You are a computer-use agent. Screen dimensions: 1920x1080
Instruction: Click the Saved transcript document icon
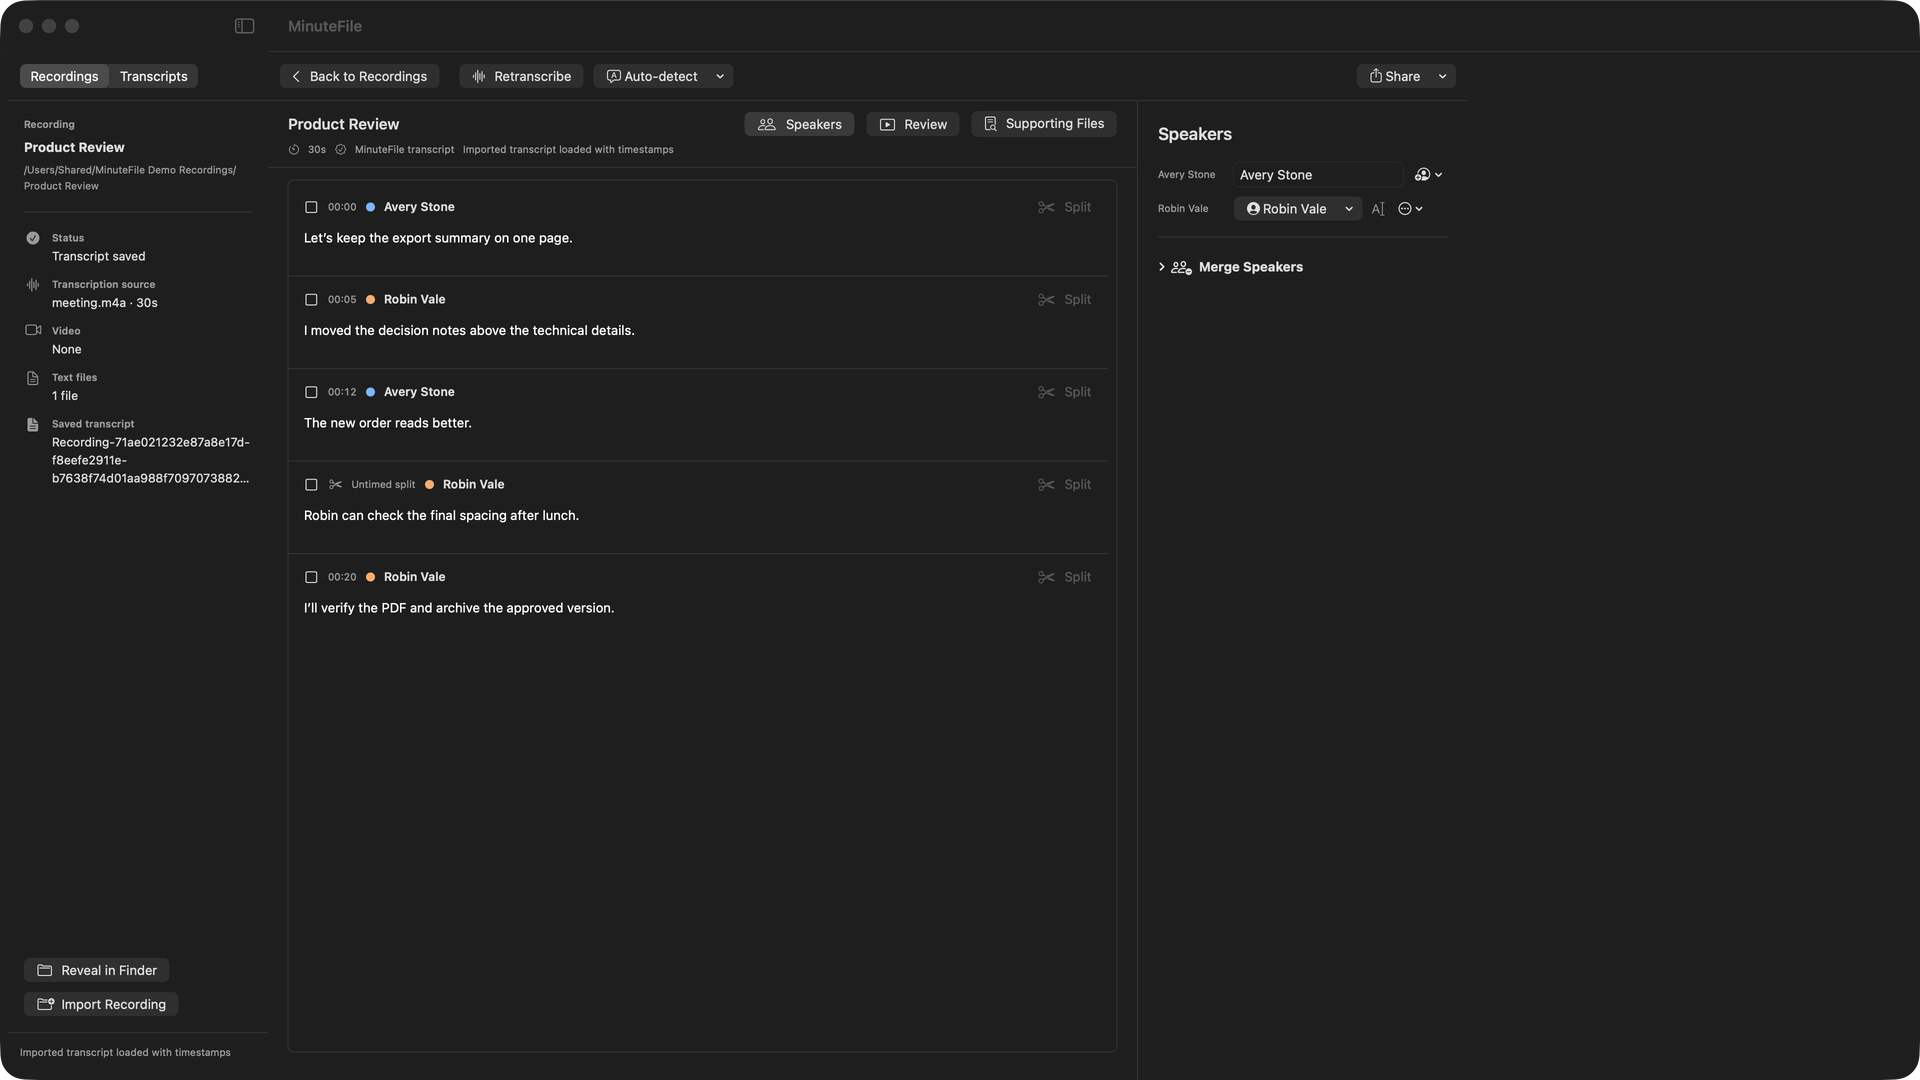33,424
